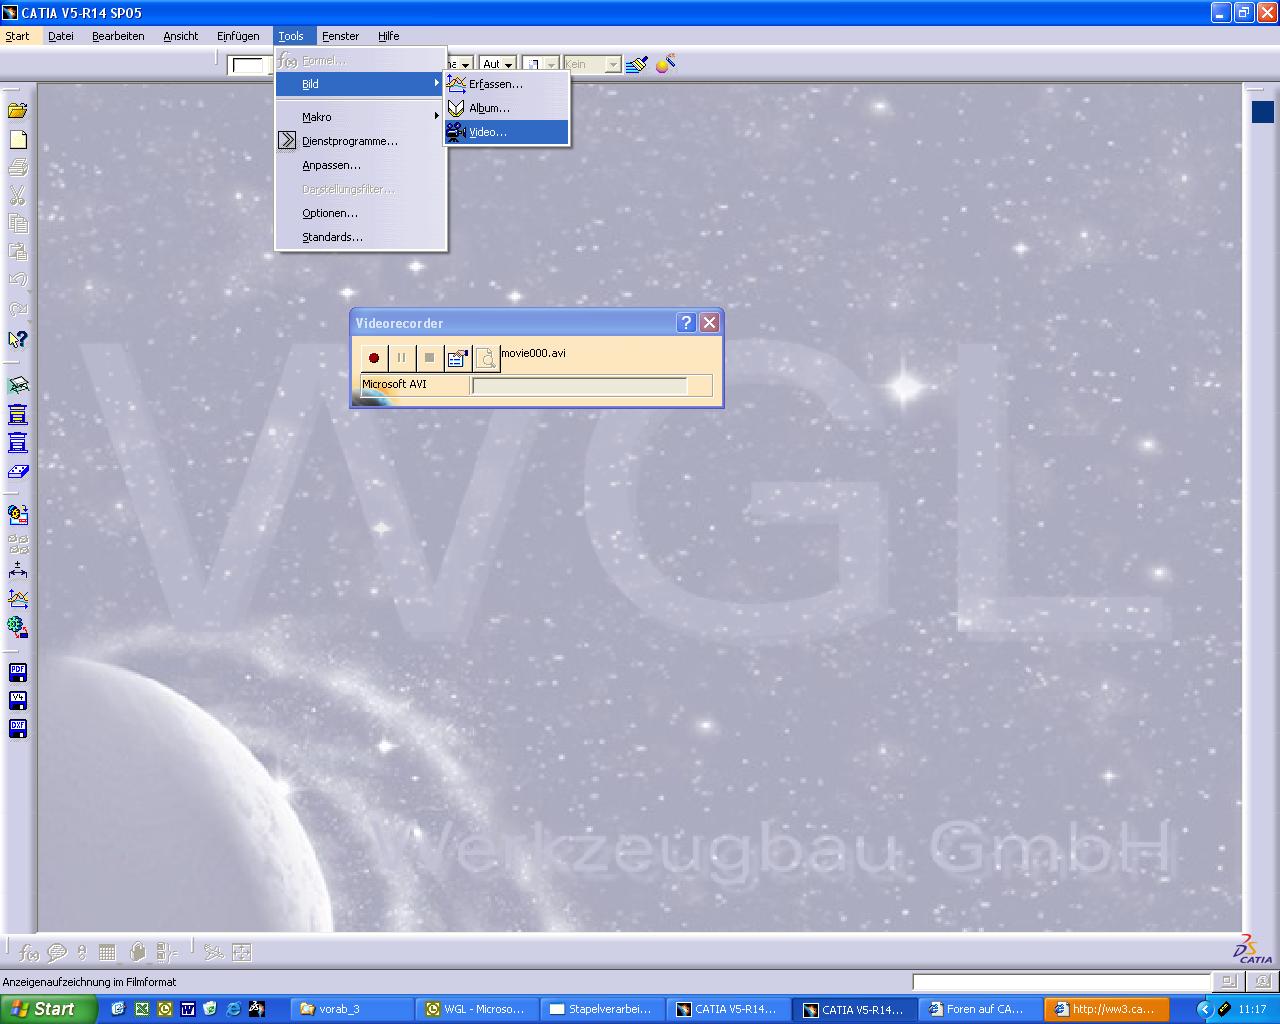This screenshot has height=1024, width=1280.
Task: Click the Print icon in left toolbar
Action: click(18, 168)
